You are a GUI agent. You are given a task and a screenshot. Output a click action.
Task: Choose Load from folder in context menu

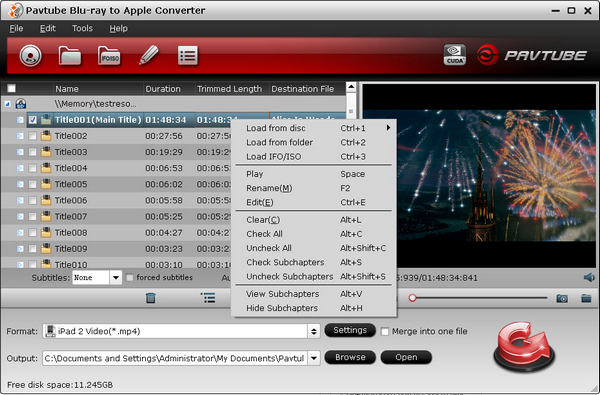[314, 142]
